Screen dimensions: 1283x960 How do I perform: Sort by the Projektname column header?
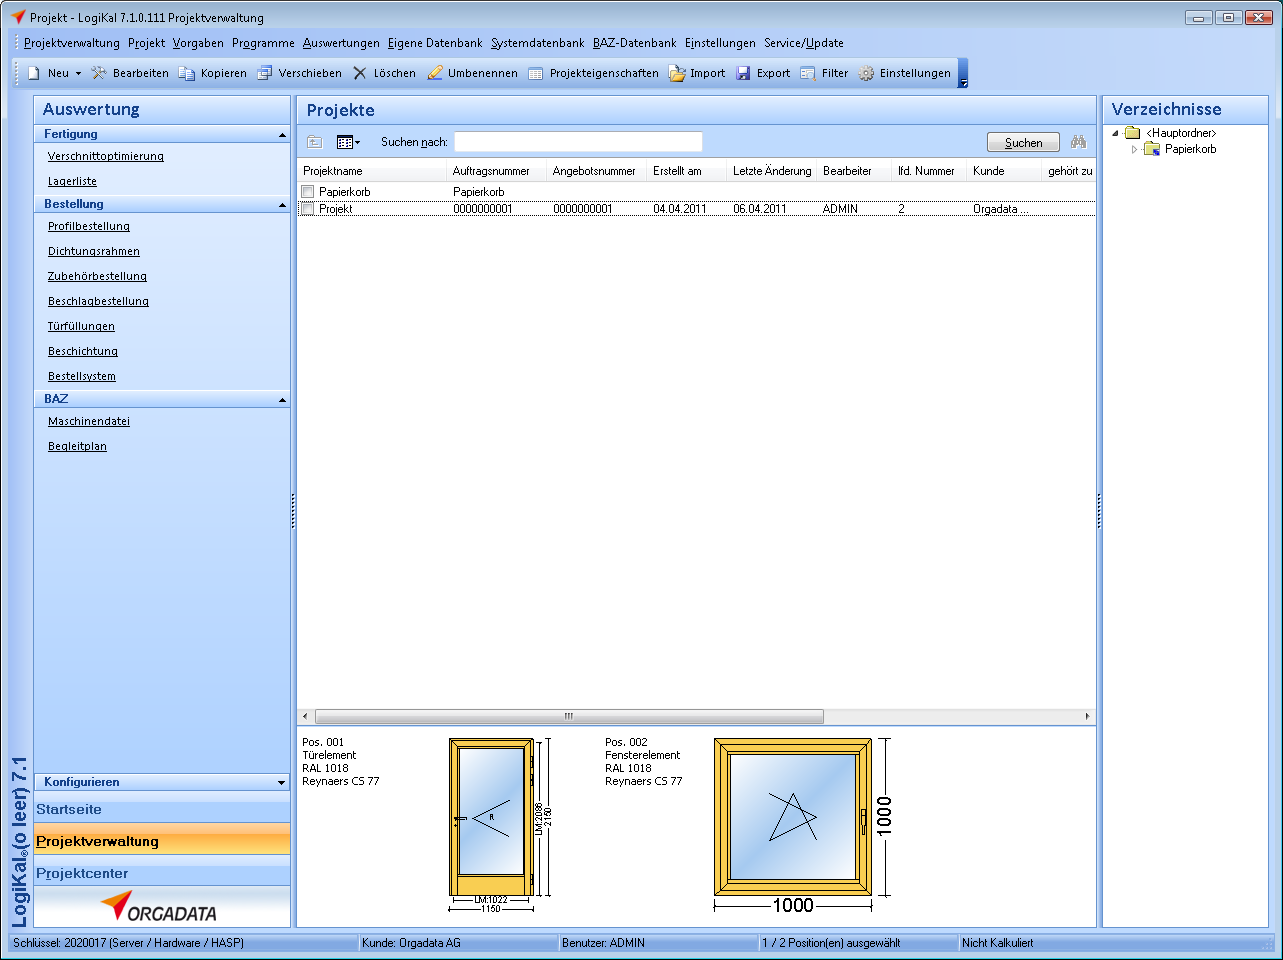[x=372, y=171]
